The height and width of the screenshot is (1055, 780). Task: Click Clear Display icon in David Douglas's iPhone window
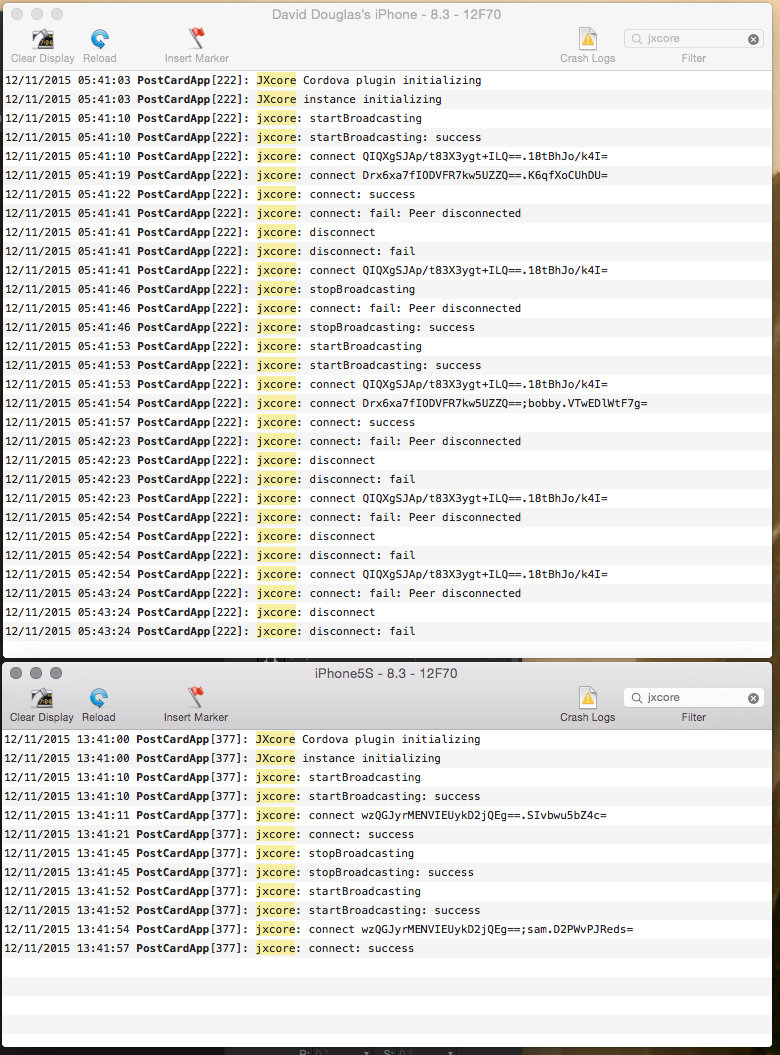coord(43,39)
